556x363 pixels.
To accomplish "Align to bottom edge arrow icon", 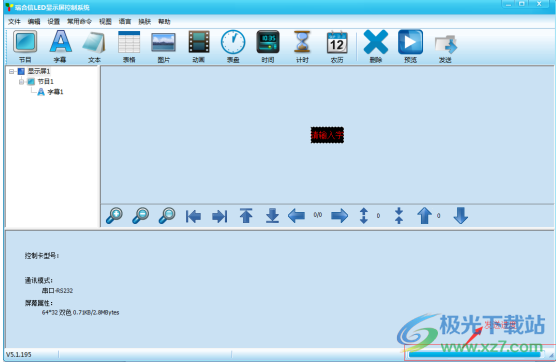I will pyautogui.click(x=272, y=216).
